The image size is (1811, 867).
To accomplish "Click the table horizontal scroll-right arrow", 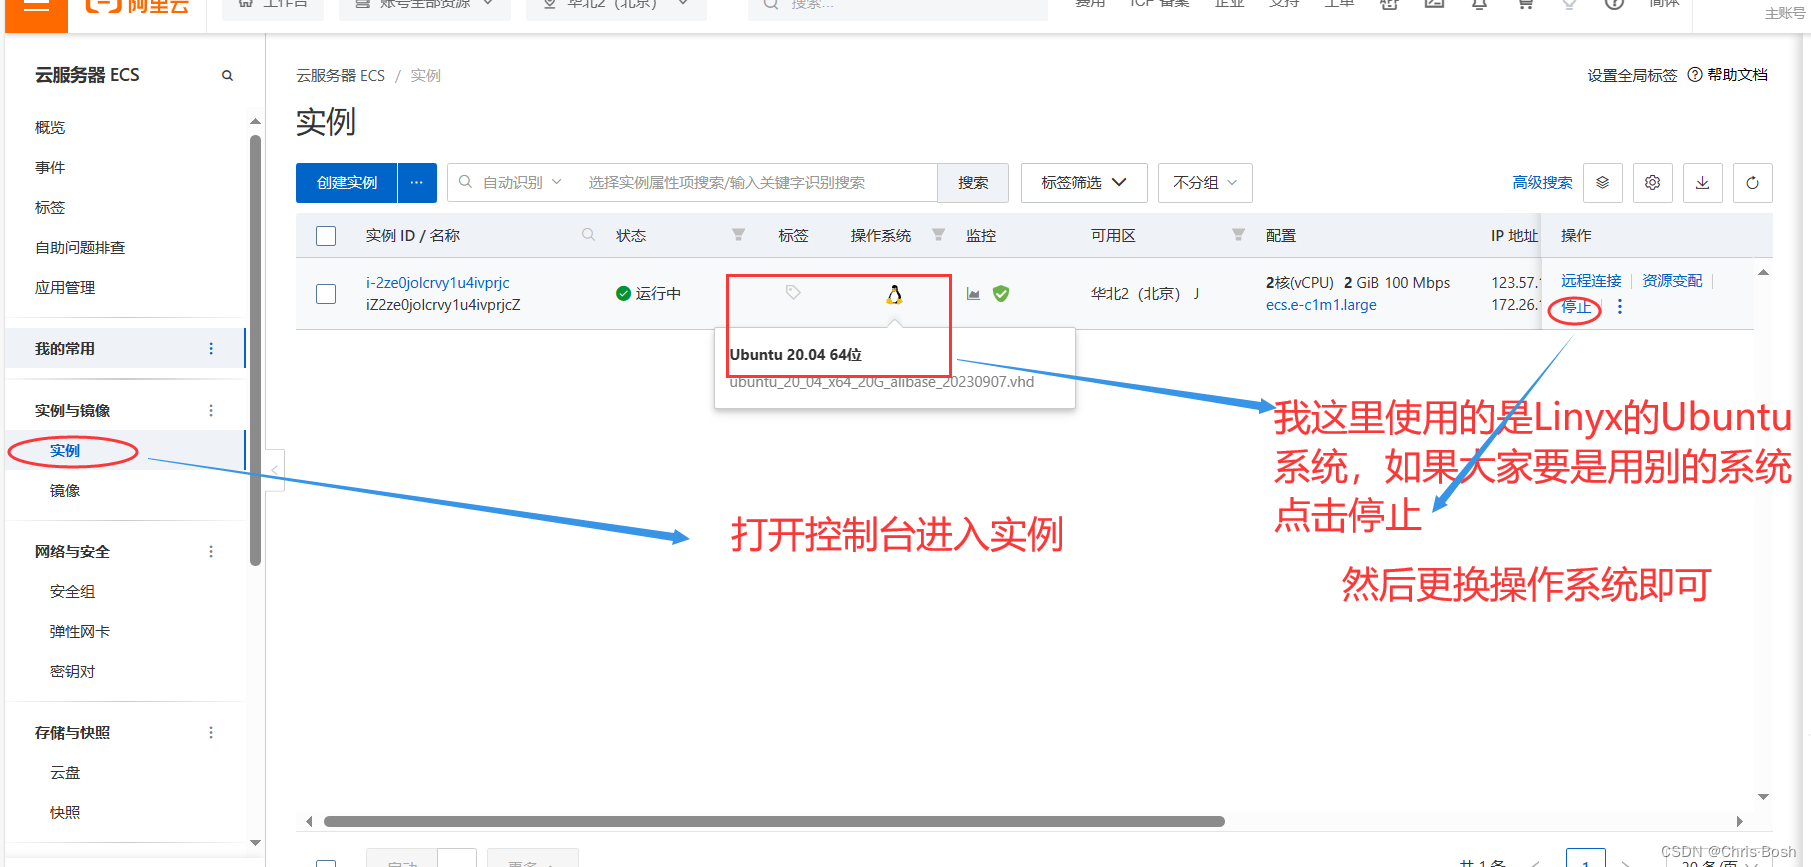I will pyautogui.click(x=1740, y=821).
